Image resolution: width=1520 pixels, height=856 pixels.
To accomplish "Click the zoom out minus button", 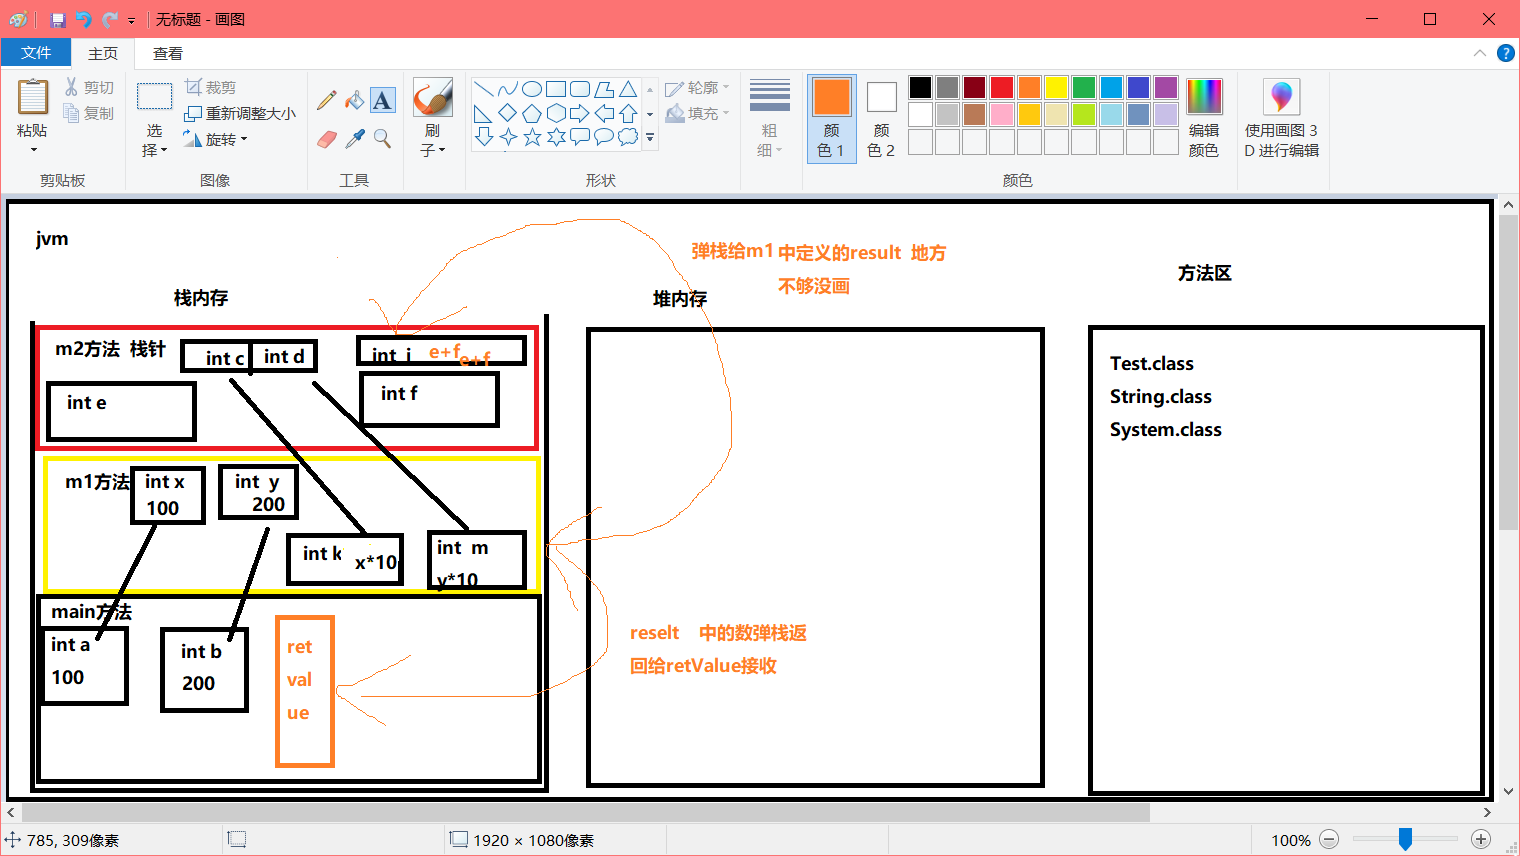I will point(1329,840).
